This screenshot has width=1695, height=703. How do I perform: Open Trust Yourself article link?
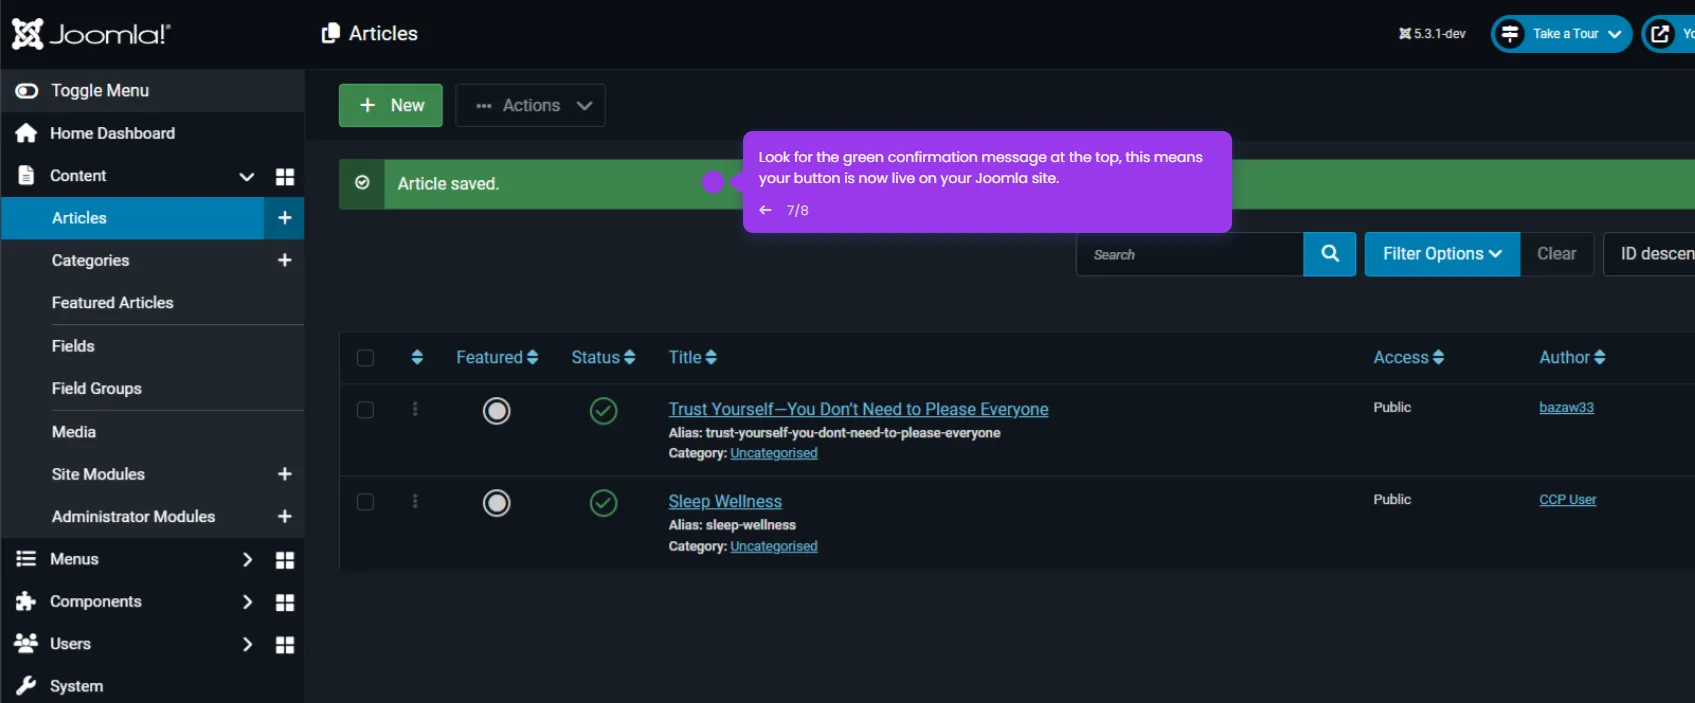click(x=858, y=409)
